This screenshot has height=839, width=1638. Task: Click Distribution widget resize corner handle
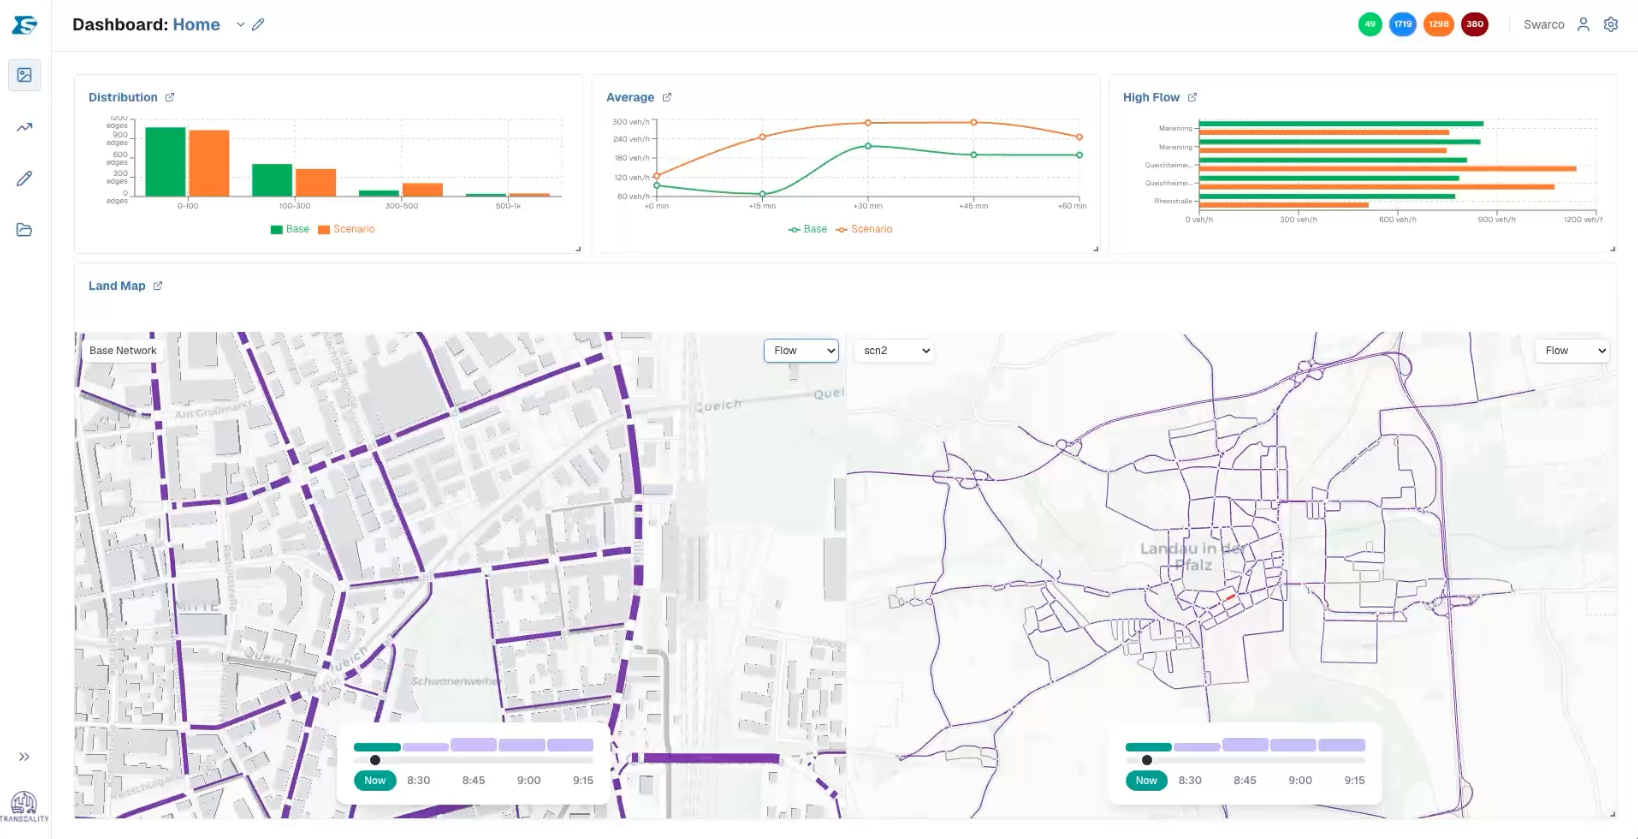[578, 249]
